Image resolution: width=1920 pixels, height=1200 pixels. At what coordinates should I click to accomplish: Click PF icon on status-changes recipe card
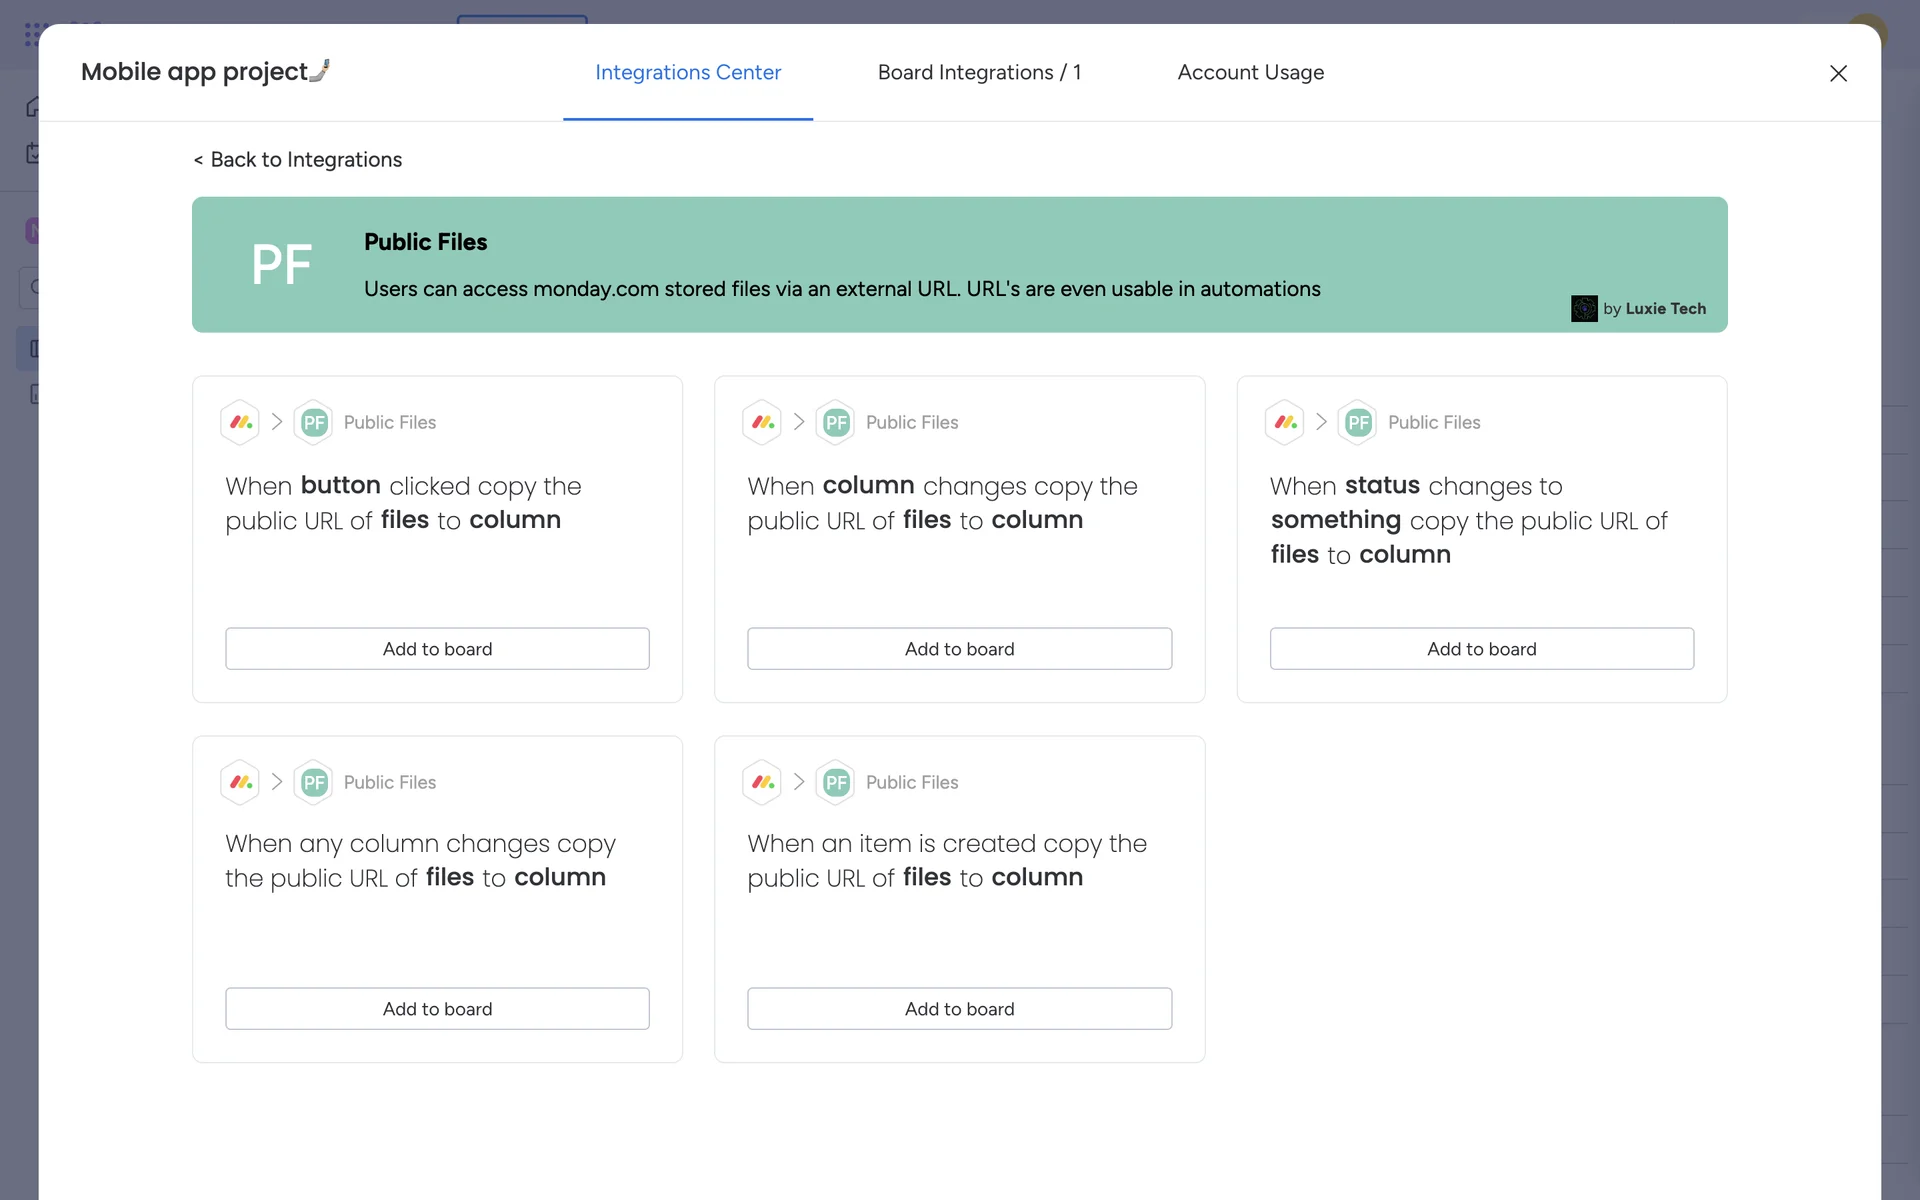(1358, 422)
